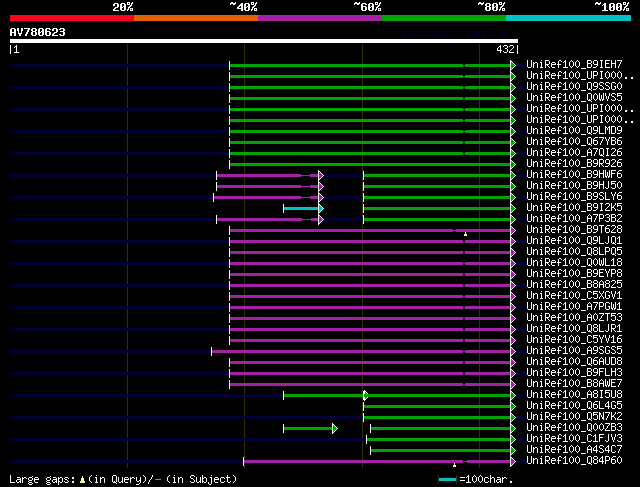Open the UniRef100_B9R926 hit label
Screen dimensions: 640x487
(574, 164)
